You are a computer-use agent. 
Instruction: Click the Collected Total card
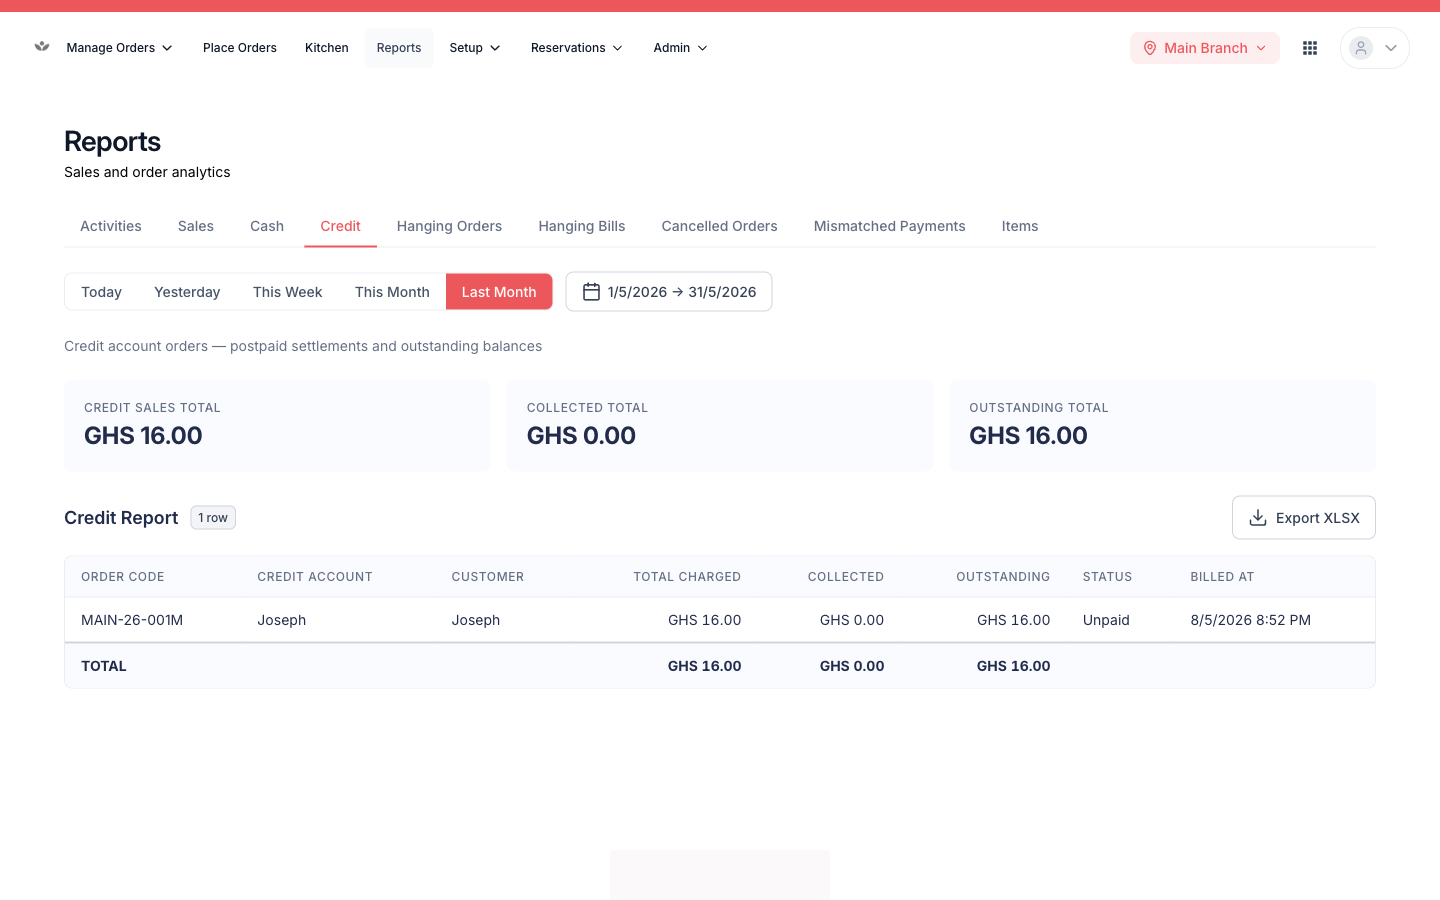(720, 425)
